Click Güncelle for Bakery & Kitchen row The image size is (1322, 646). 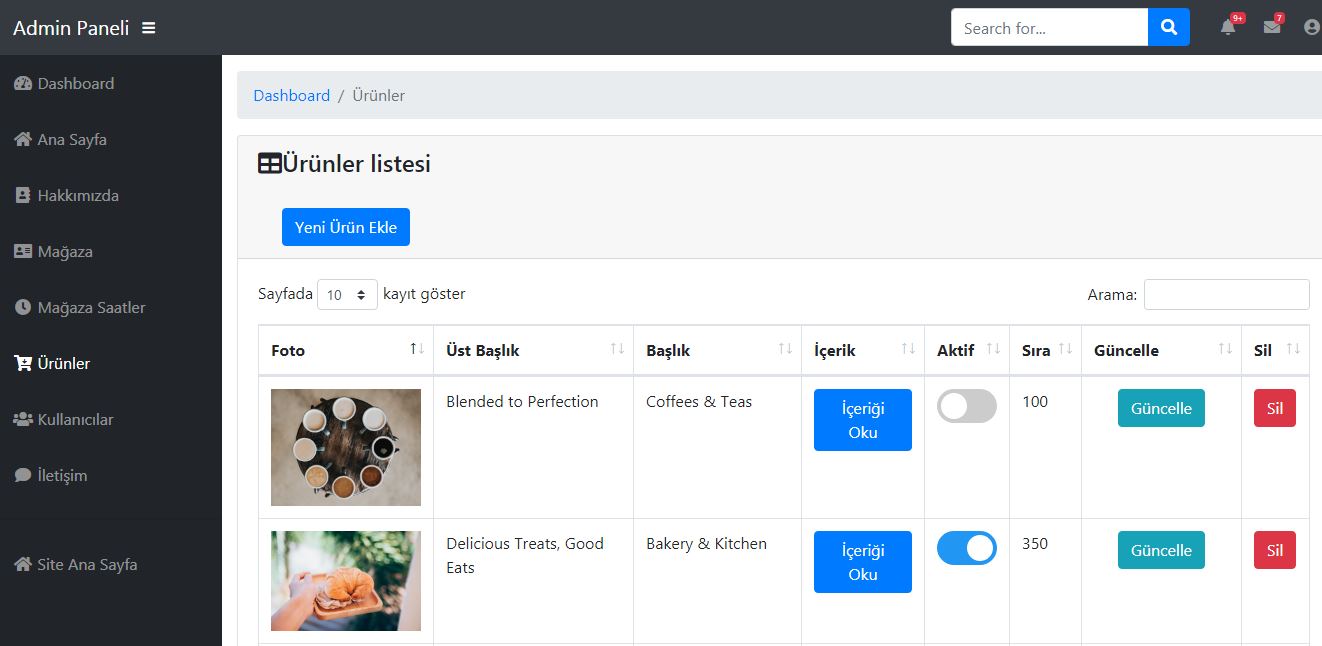(1160, 550)
